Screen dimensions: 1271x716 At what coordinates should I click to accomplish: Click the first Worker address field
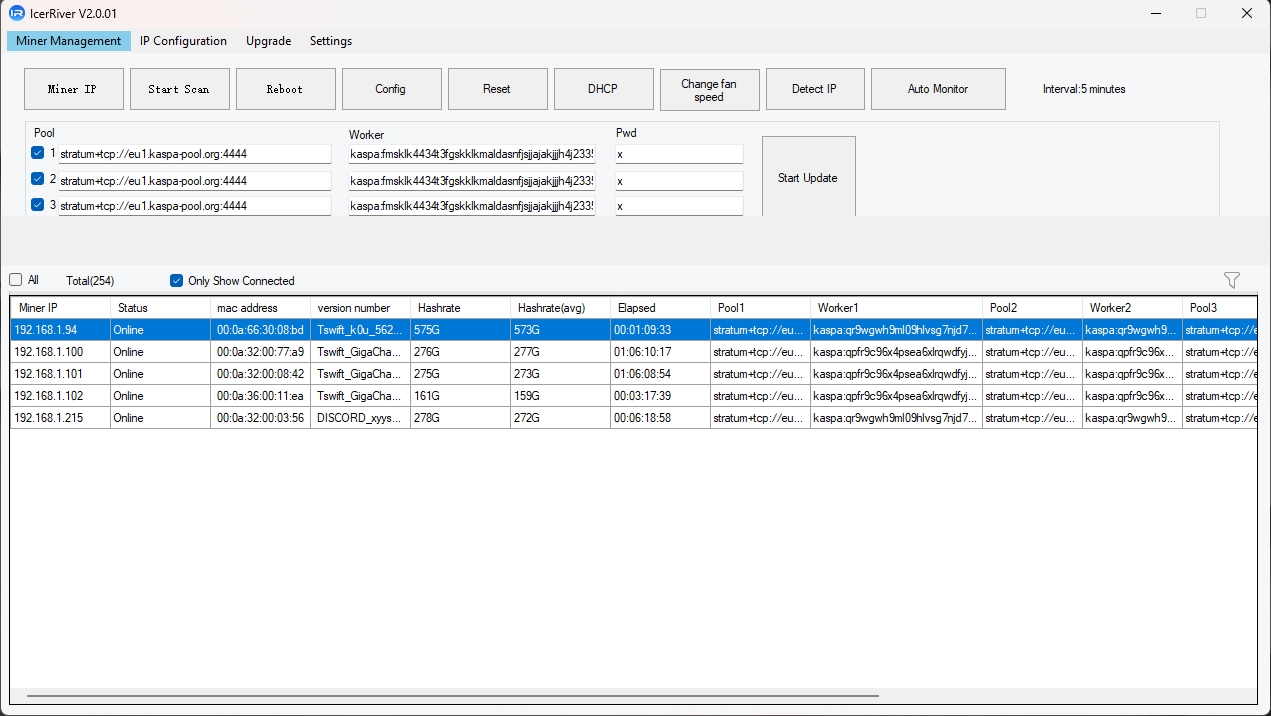pos(471,155)
